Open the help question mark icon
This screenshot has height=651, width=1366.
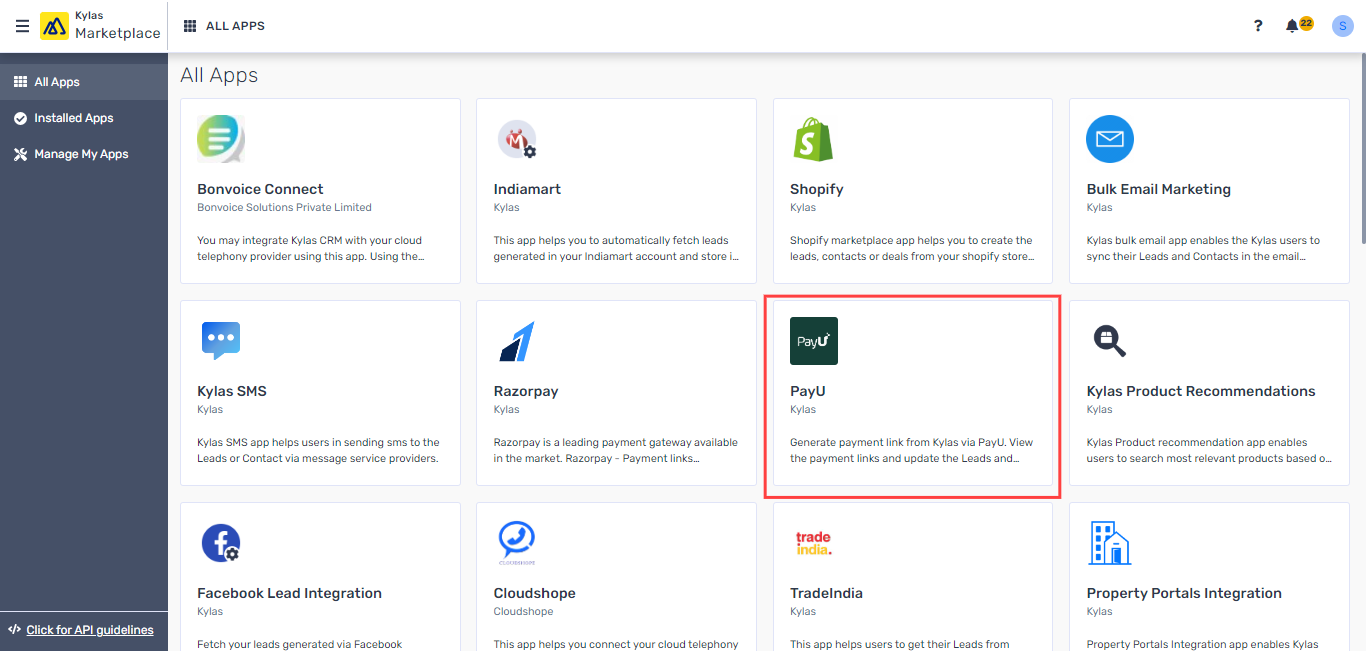pyautogui.click(x=1258, y=26)
